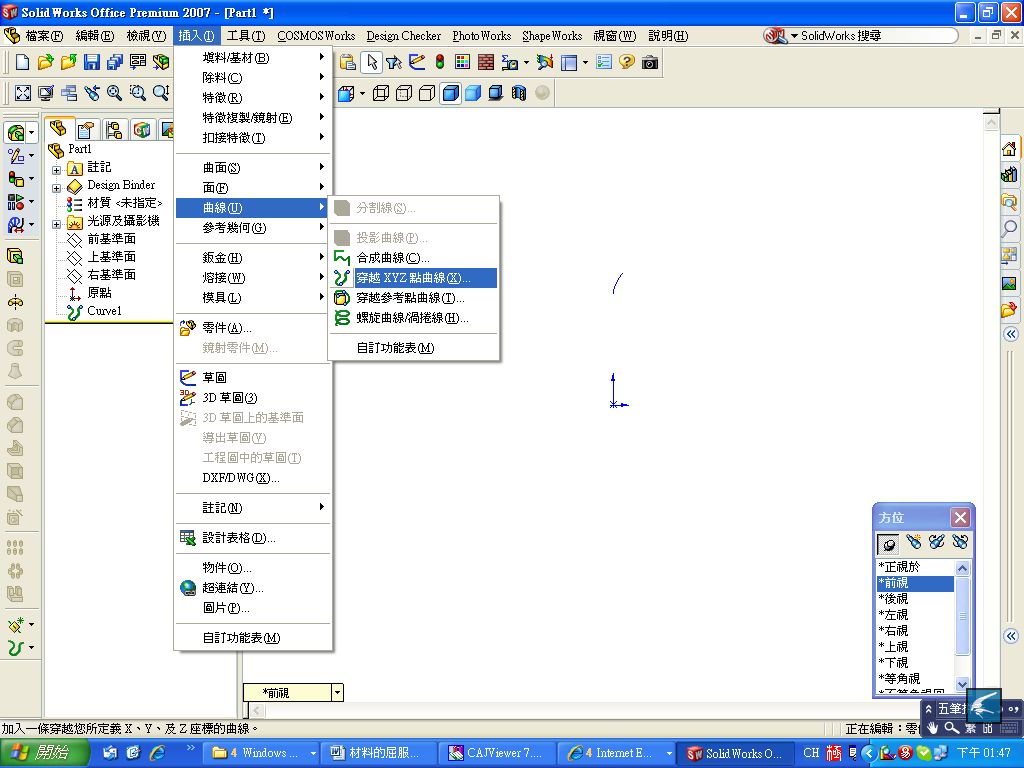
Task: Click the Edit Texture brick icon
Action: [486, 62]
